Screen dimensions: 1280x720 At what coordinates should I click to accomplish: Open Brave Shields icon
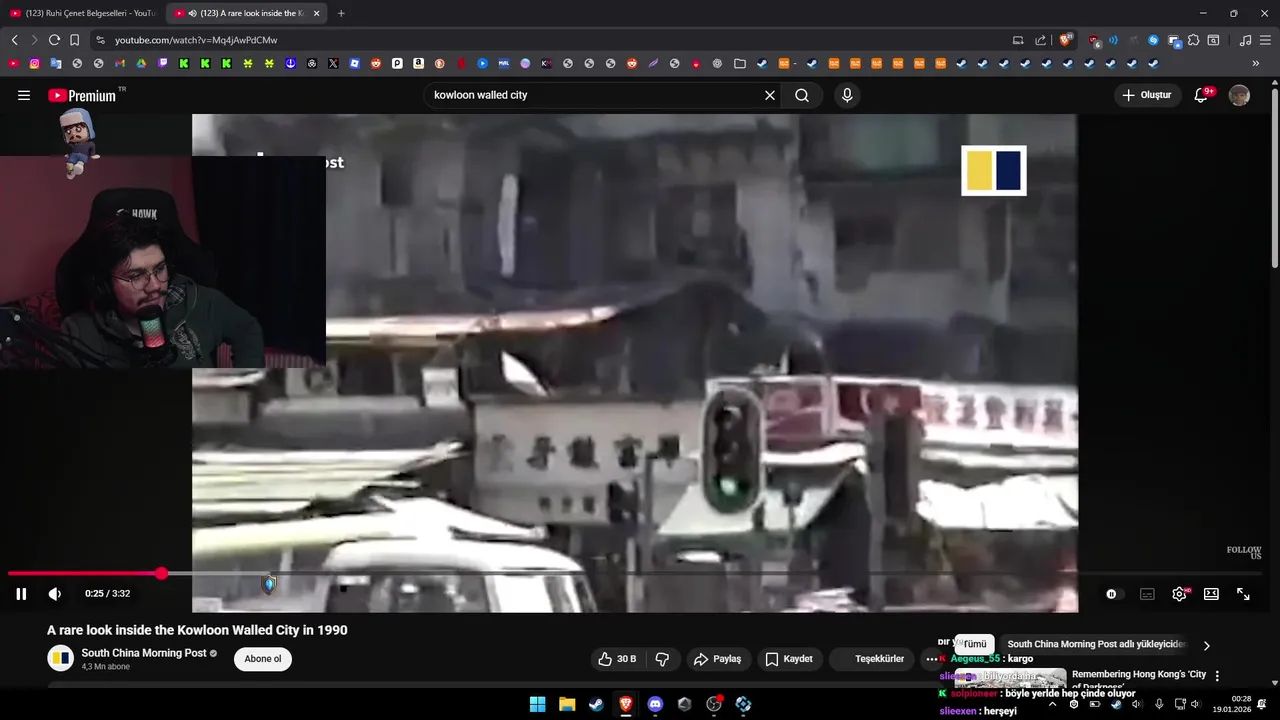[1066, 40]
